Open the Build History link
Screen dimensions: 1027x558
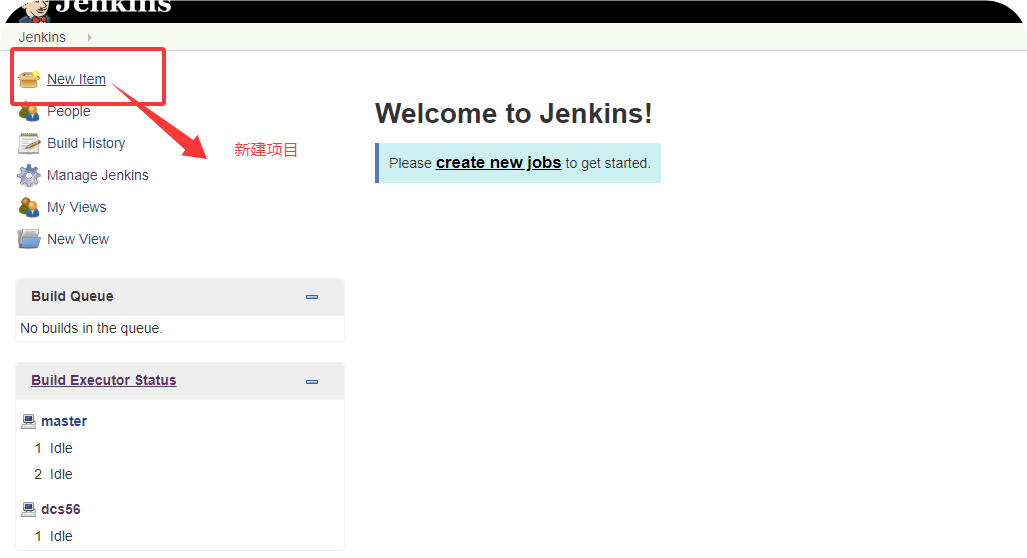click(86, 143)
